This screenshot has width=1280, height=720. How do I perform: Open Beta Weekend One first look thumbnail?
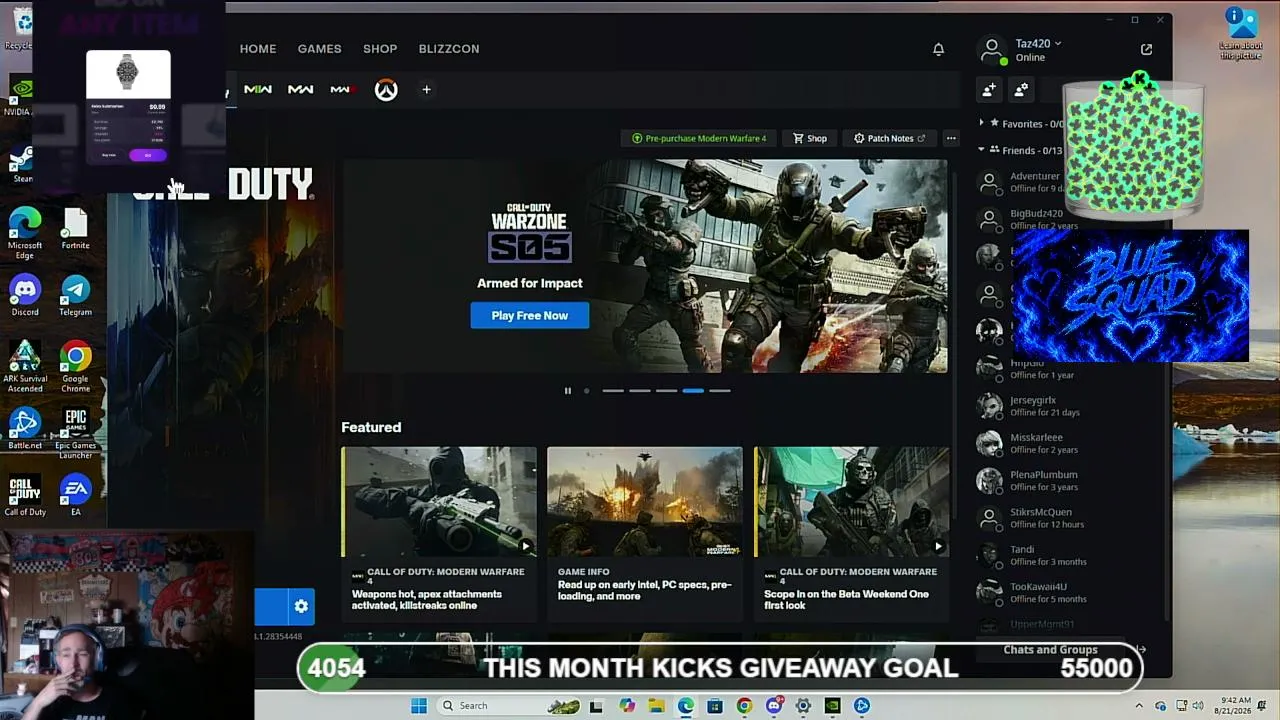click(851, 502)
